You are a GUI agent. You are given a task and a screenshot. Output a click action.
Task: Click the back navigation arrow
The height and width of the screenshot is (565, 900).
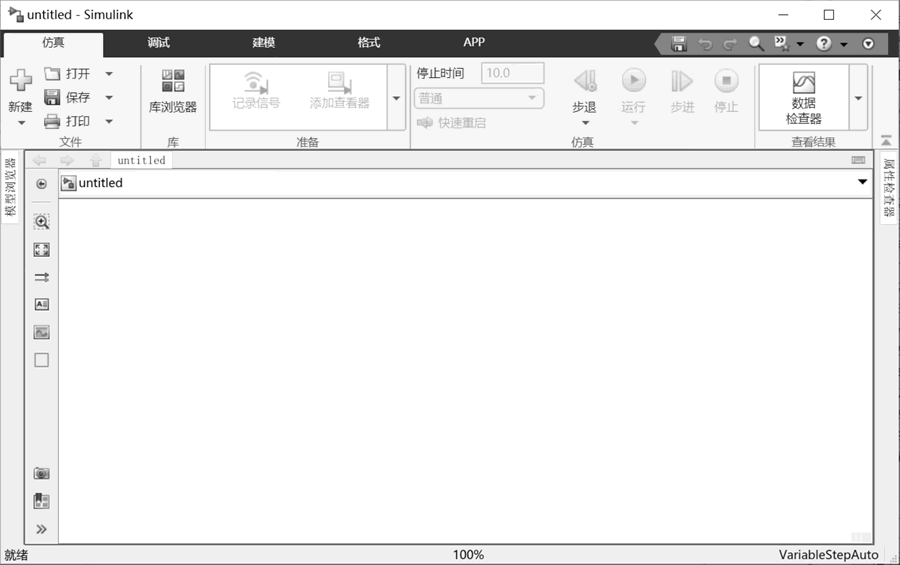pyautogui.click(x=40, y=160)
